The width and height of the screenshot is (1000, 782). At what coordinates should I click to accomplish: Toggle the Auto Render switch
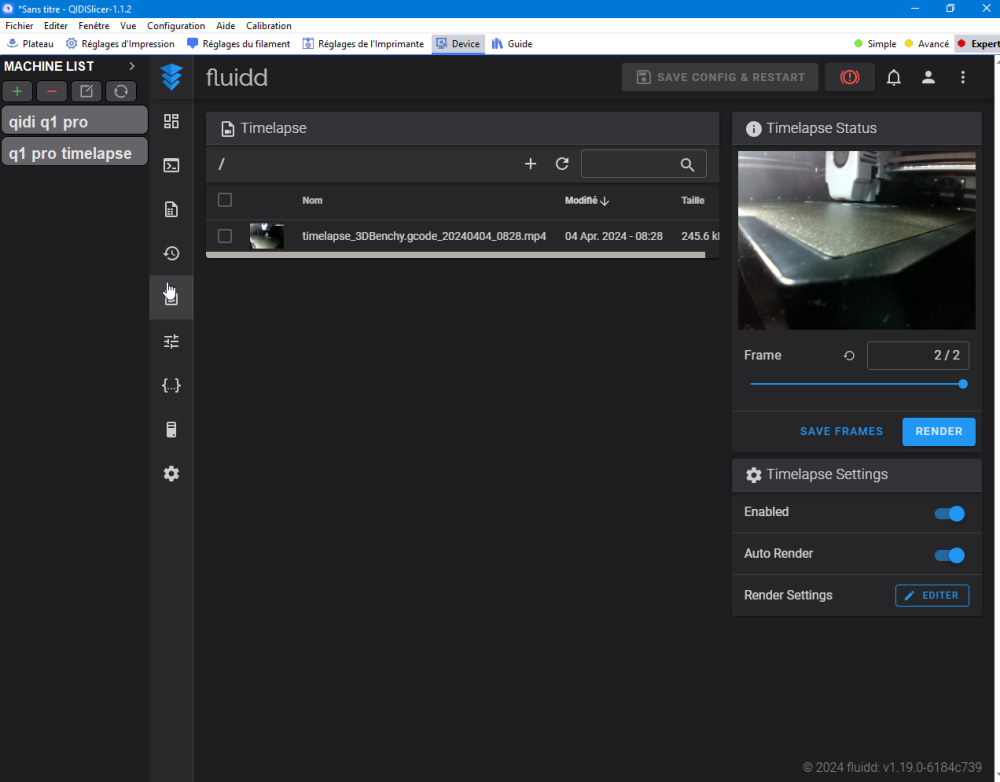point(950,555)
